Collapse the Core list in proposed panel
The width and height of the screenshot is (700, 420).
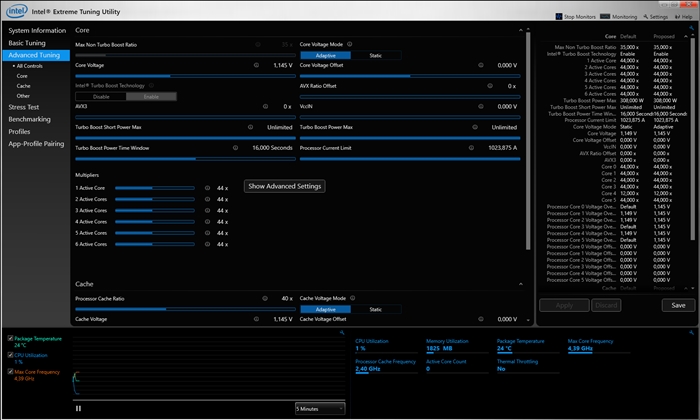point(686,36)
